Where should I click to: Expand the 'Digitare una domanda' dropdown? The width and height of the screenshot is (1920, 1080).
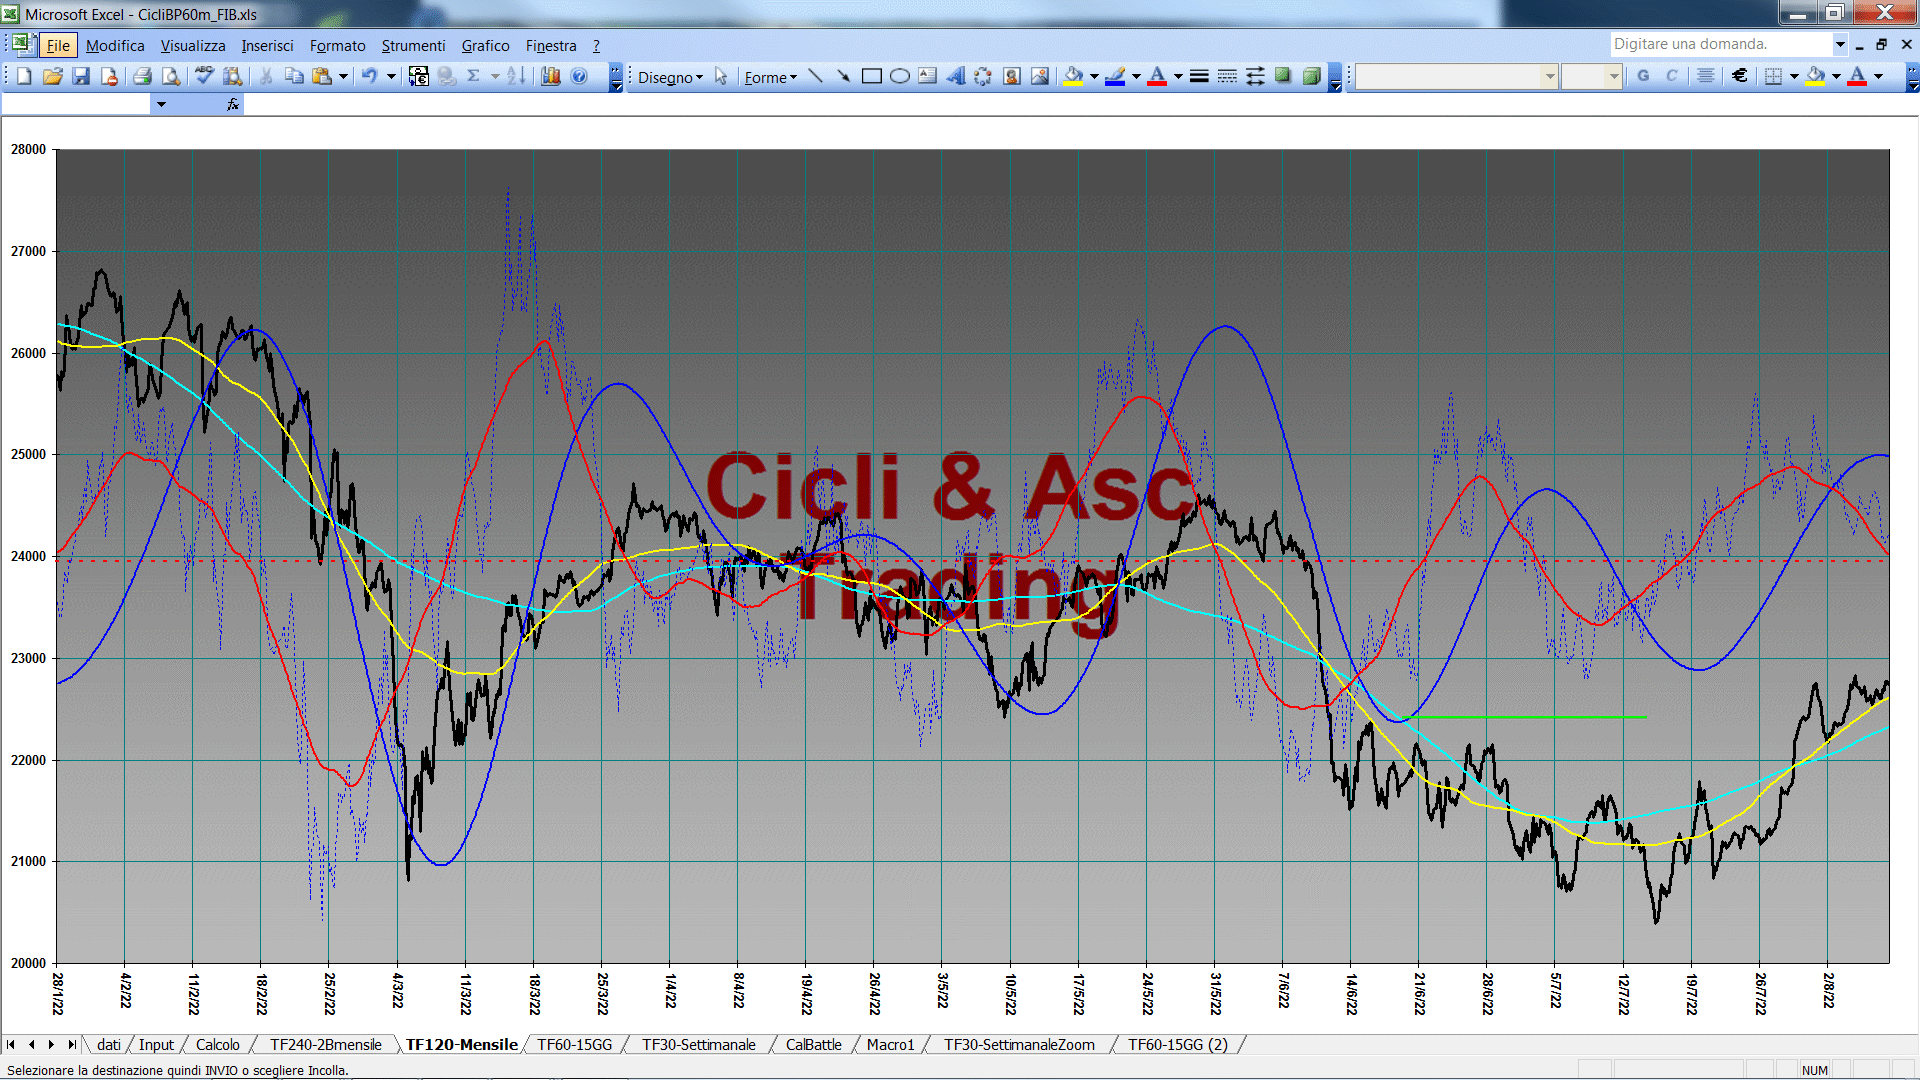[x=1839, y=44]
